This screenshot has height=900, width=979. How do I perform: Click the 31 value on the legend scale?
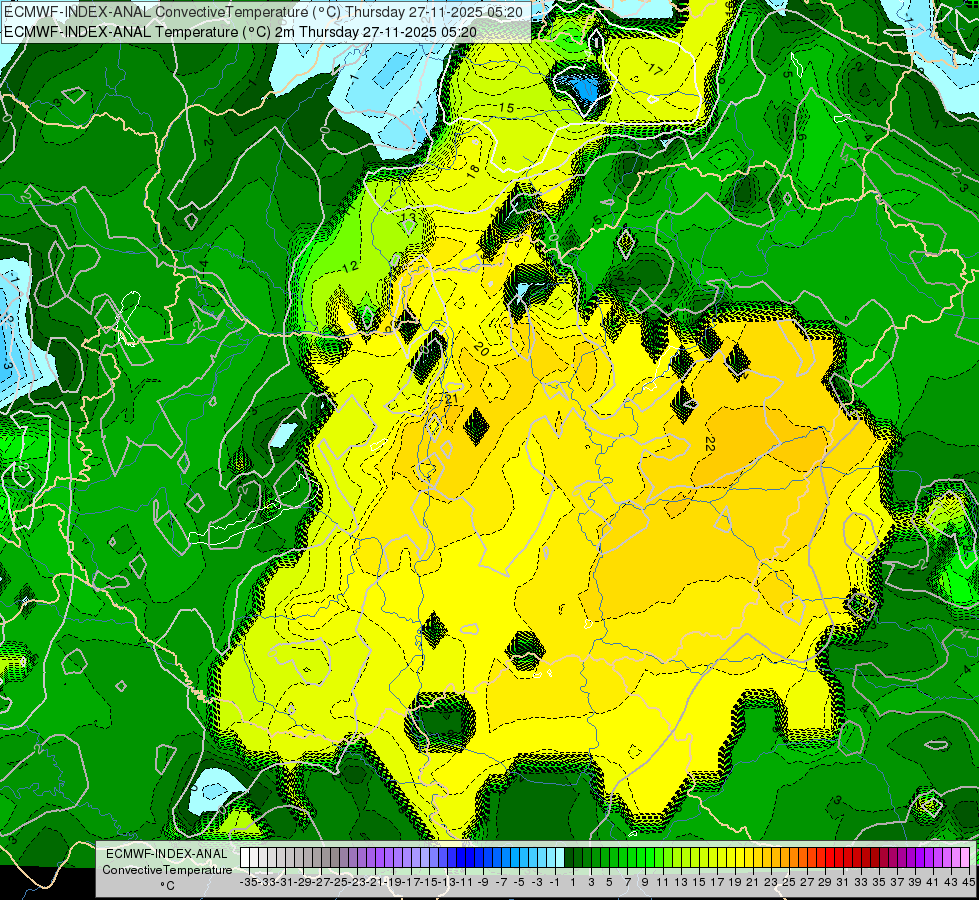[x=842, y=882]
